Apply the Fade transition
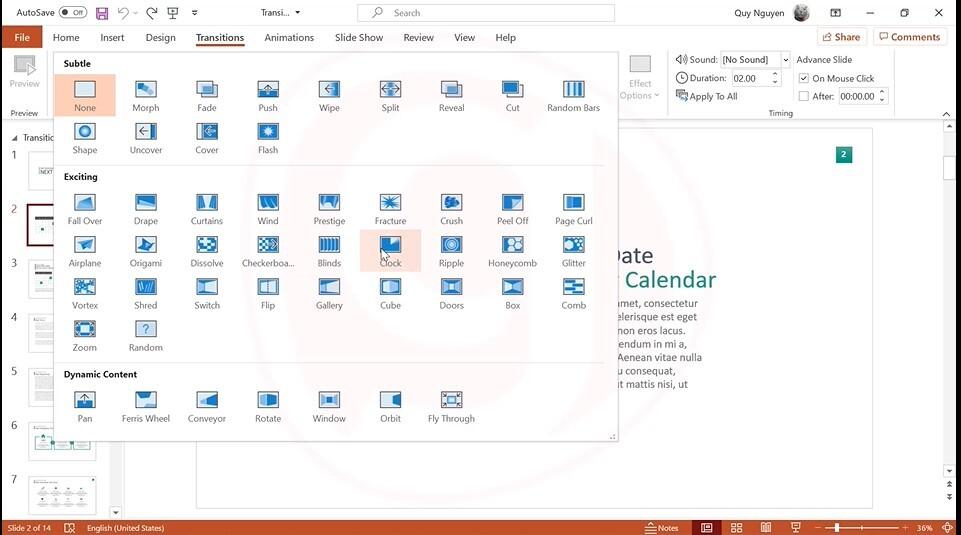Screen dimensions: 961x535 [x=207, y=96]
